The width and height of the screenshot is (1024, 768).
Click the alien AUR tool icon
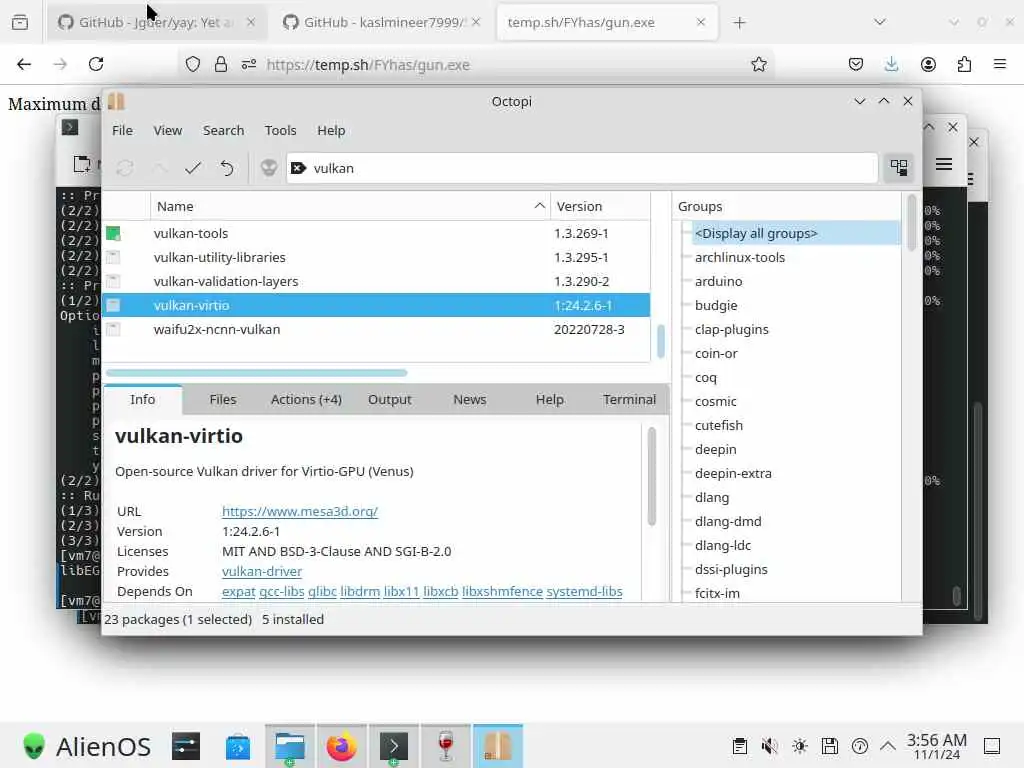pyautogui.click(x=269, y=168)
